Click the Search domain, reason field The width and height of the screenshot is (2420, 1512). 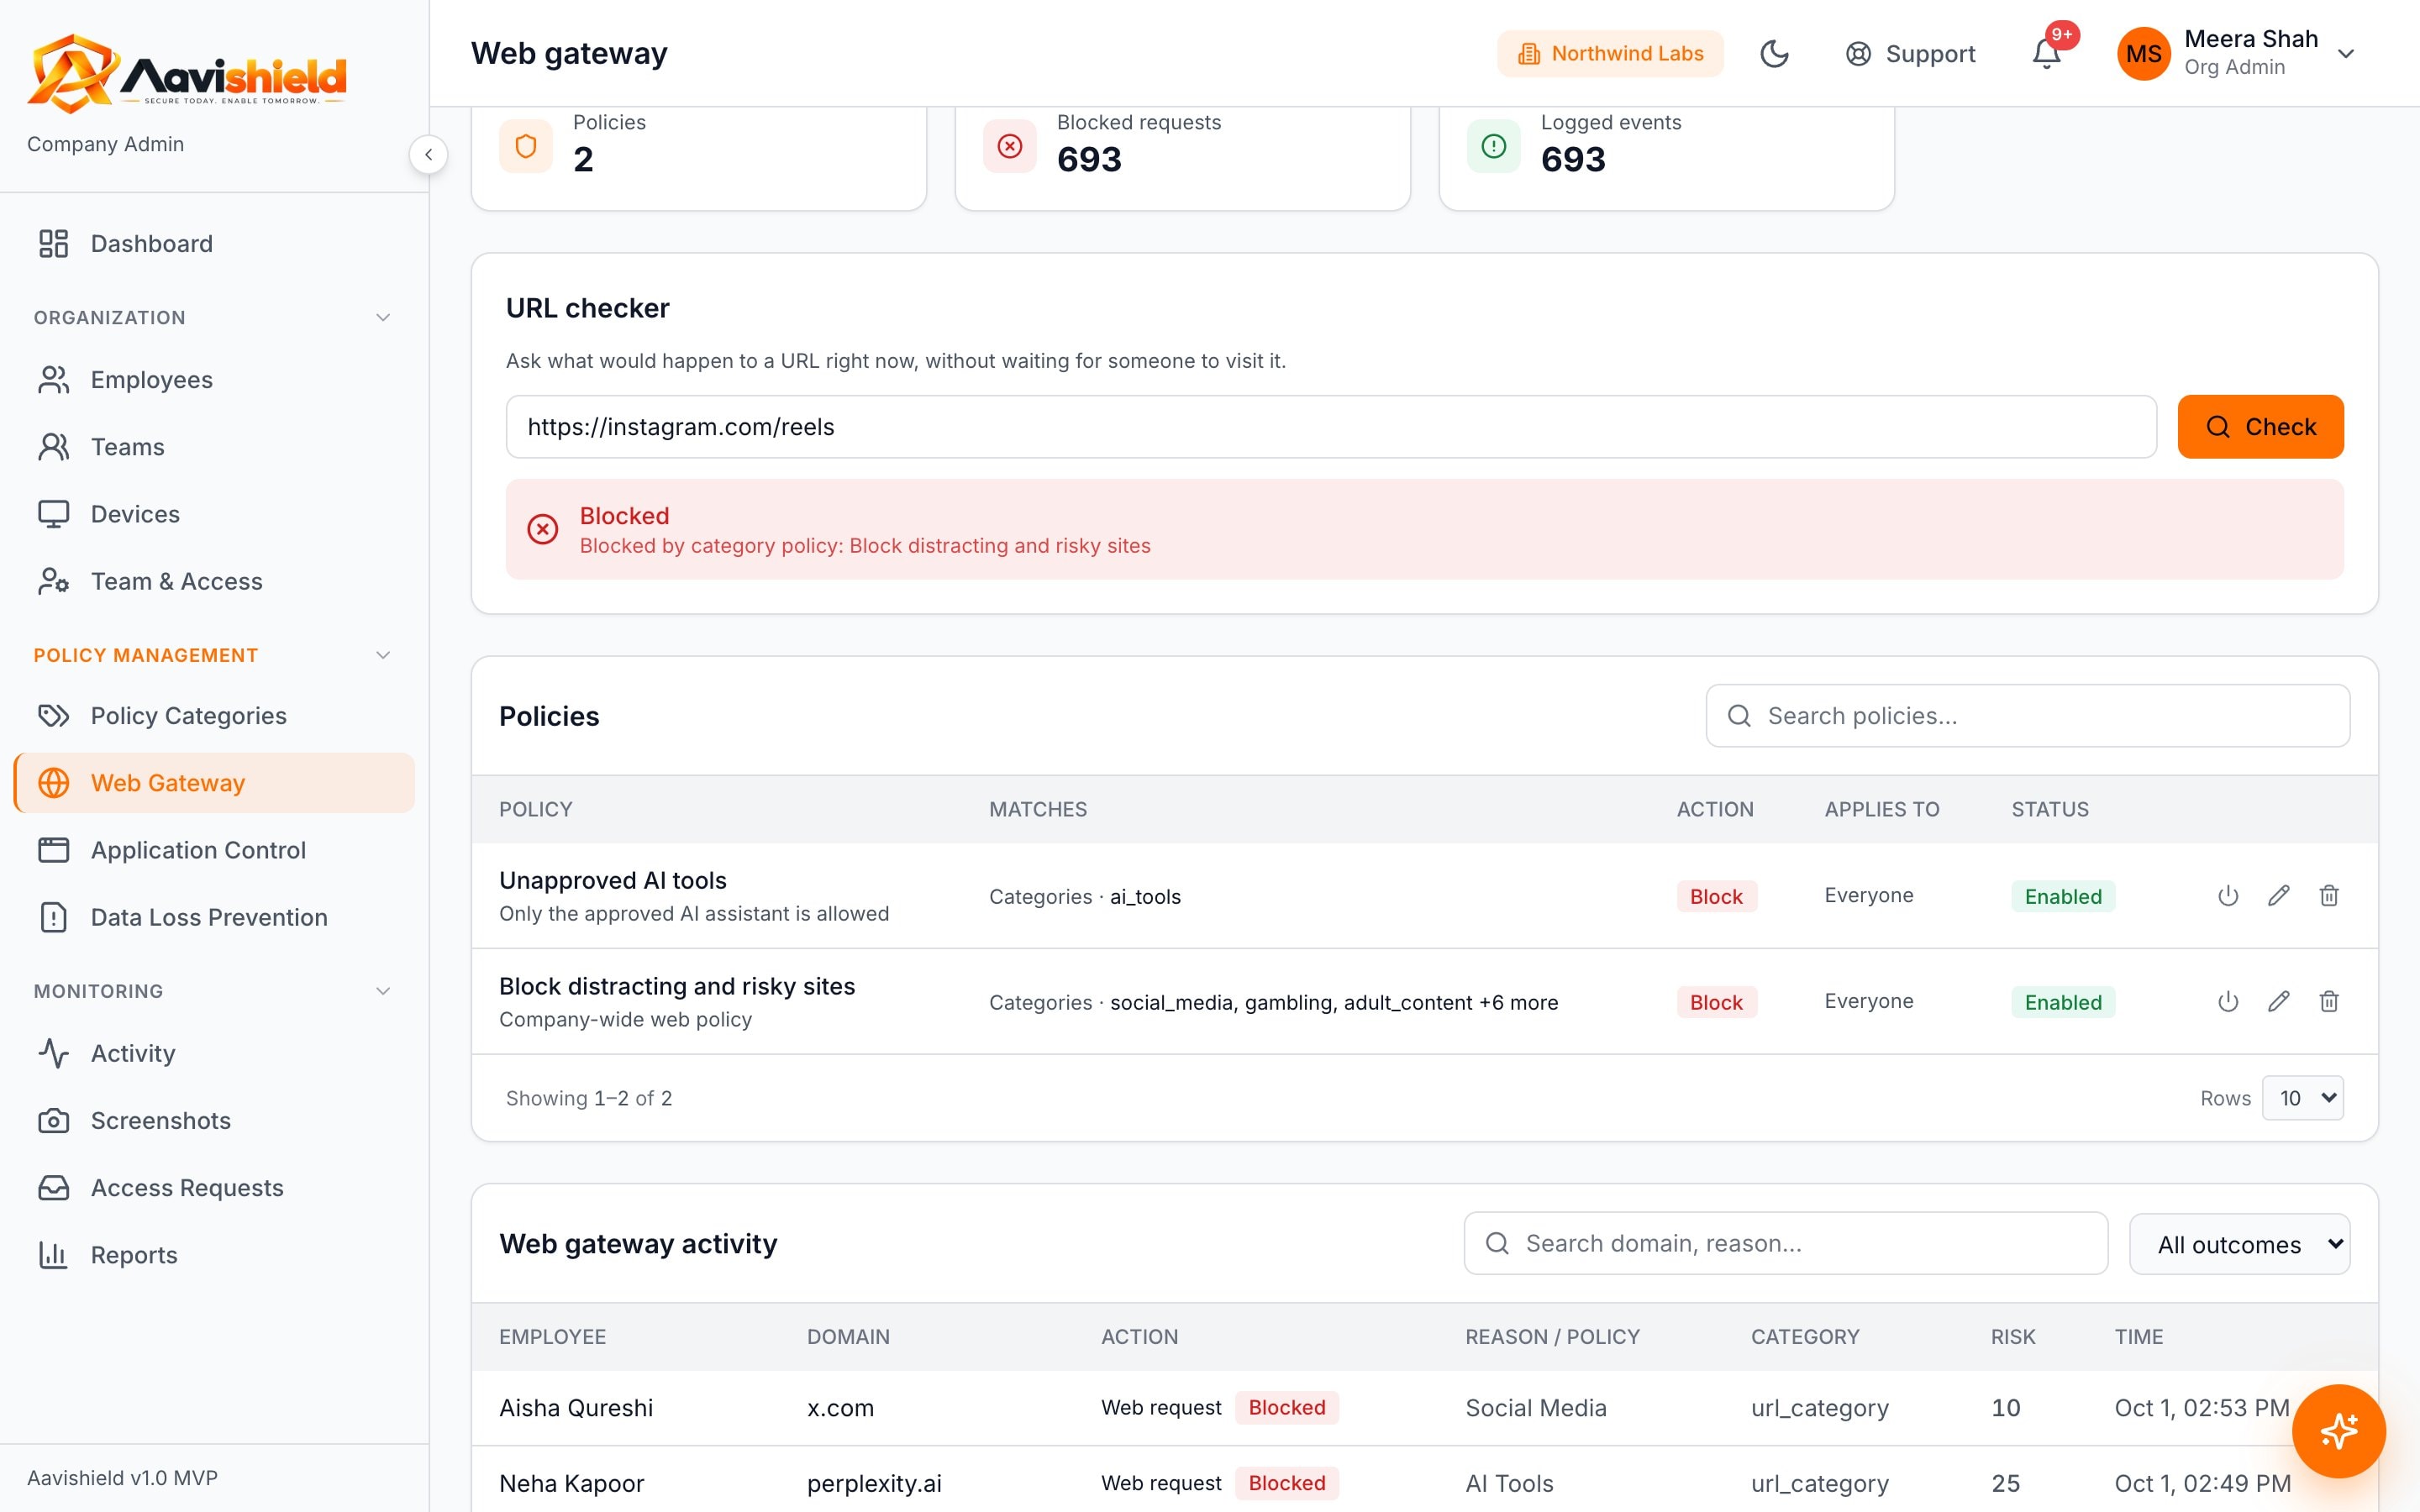tap(1786, 1243)
